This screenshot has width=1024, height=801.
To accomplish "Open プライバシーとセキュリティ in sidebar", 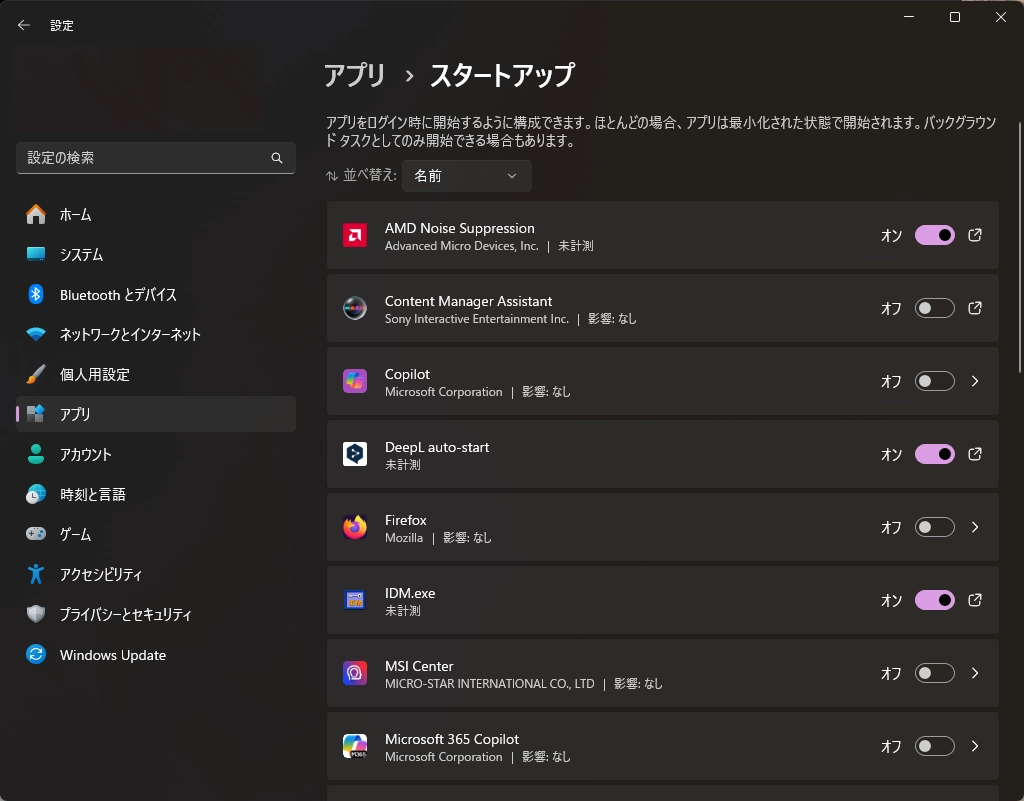I will 156,614.
